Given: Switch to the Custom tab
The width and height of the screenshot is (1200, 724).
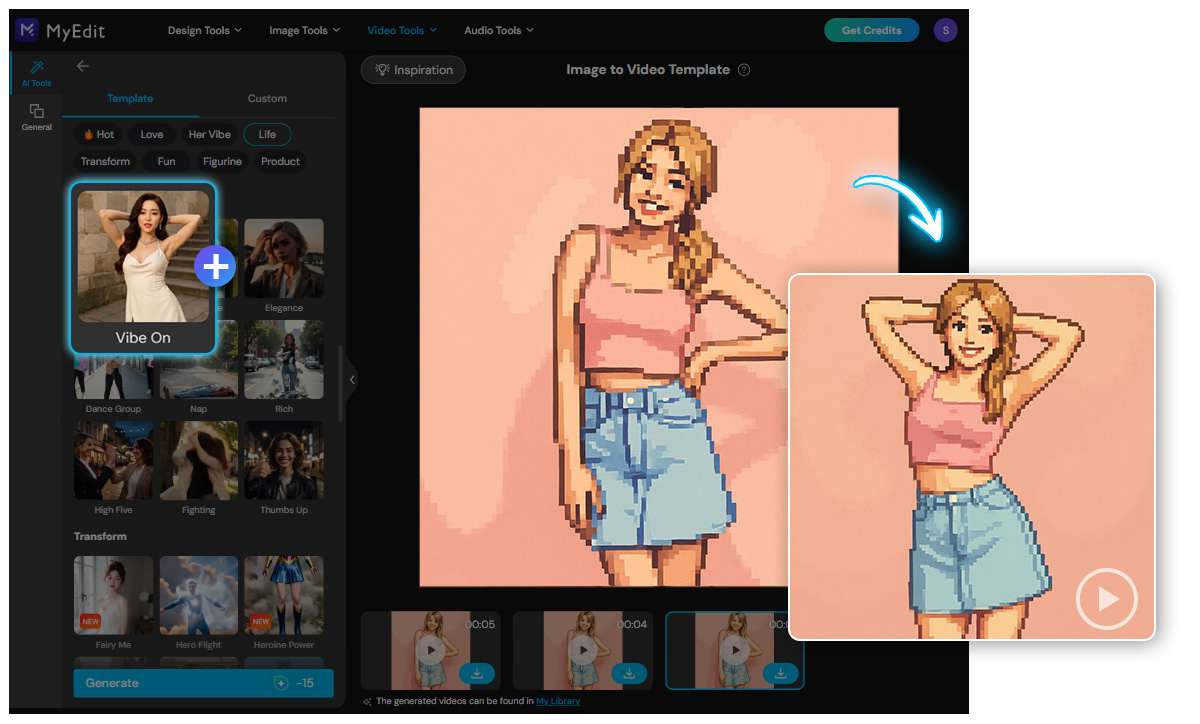Looking at the screenshot, I should [x=267, y=98].
